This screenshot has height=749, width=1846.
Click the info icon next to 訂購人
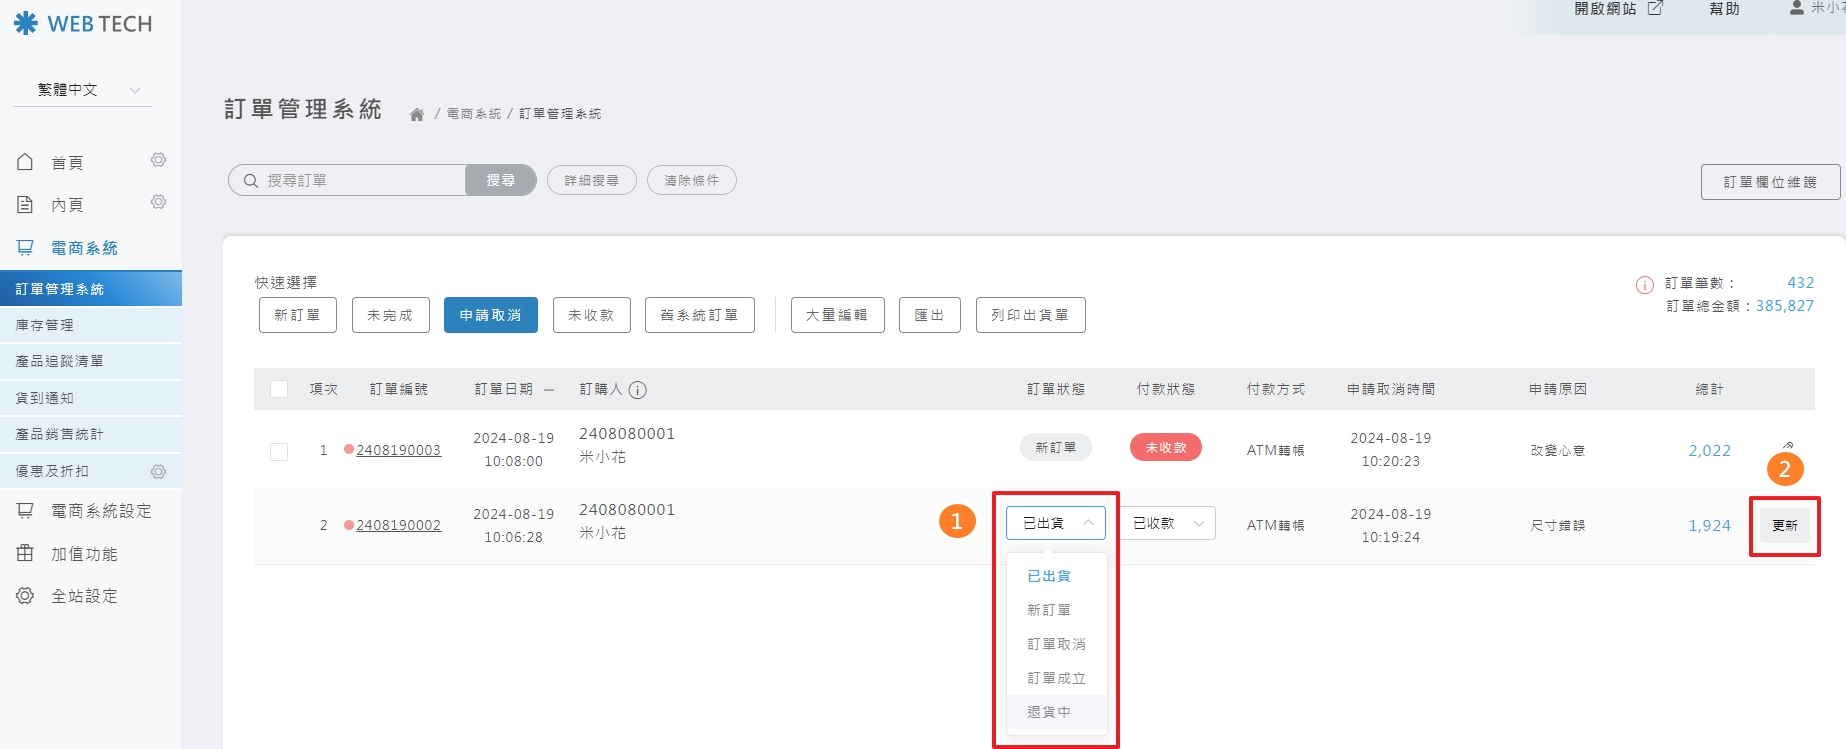[638, 390]
